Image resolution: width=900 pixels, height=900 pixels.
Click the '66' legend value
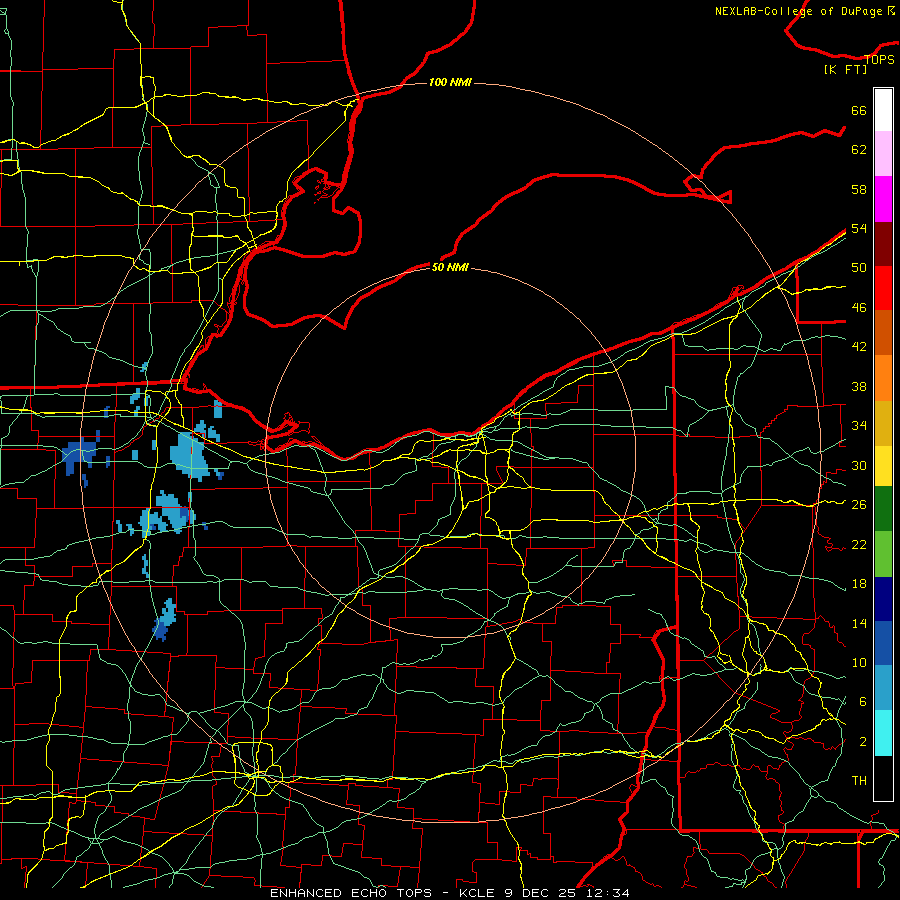pyautogui.click(x=859, y=110)
